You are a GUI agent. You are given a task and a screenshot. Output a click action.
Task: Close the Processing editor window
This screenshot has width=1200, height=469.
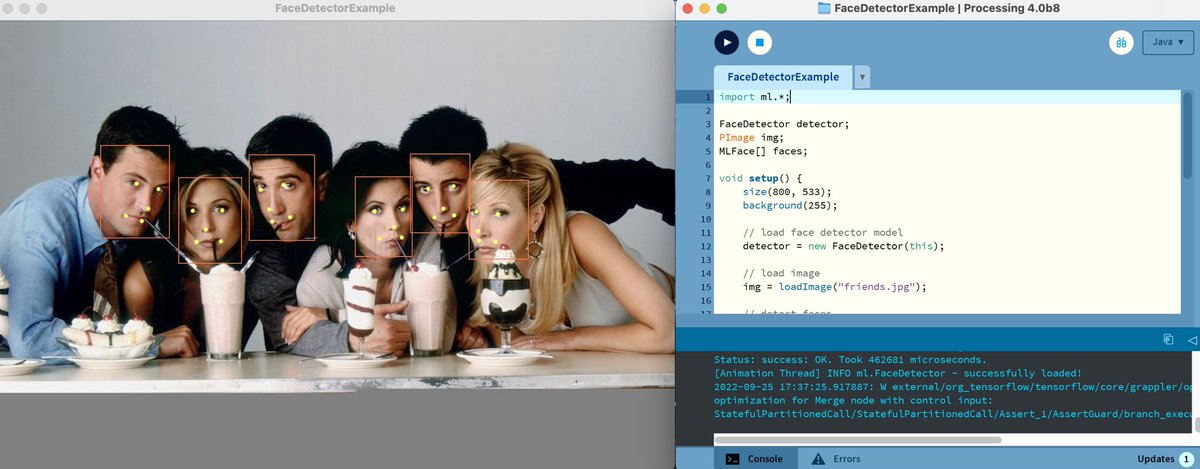[686, 8]
